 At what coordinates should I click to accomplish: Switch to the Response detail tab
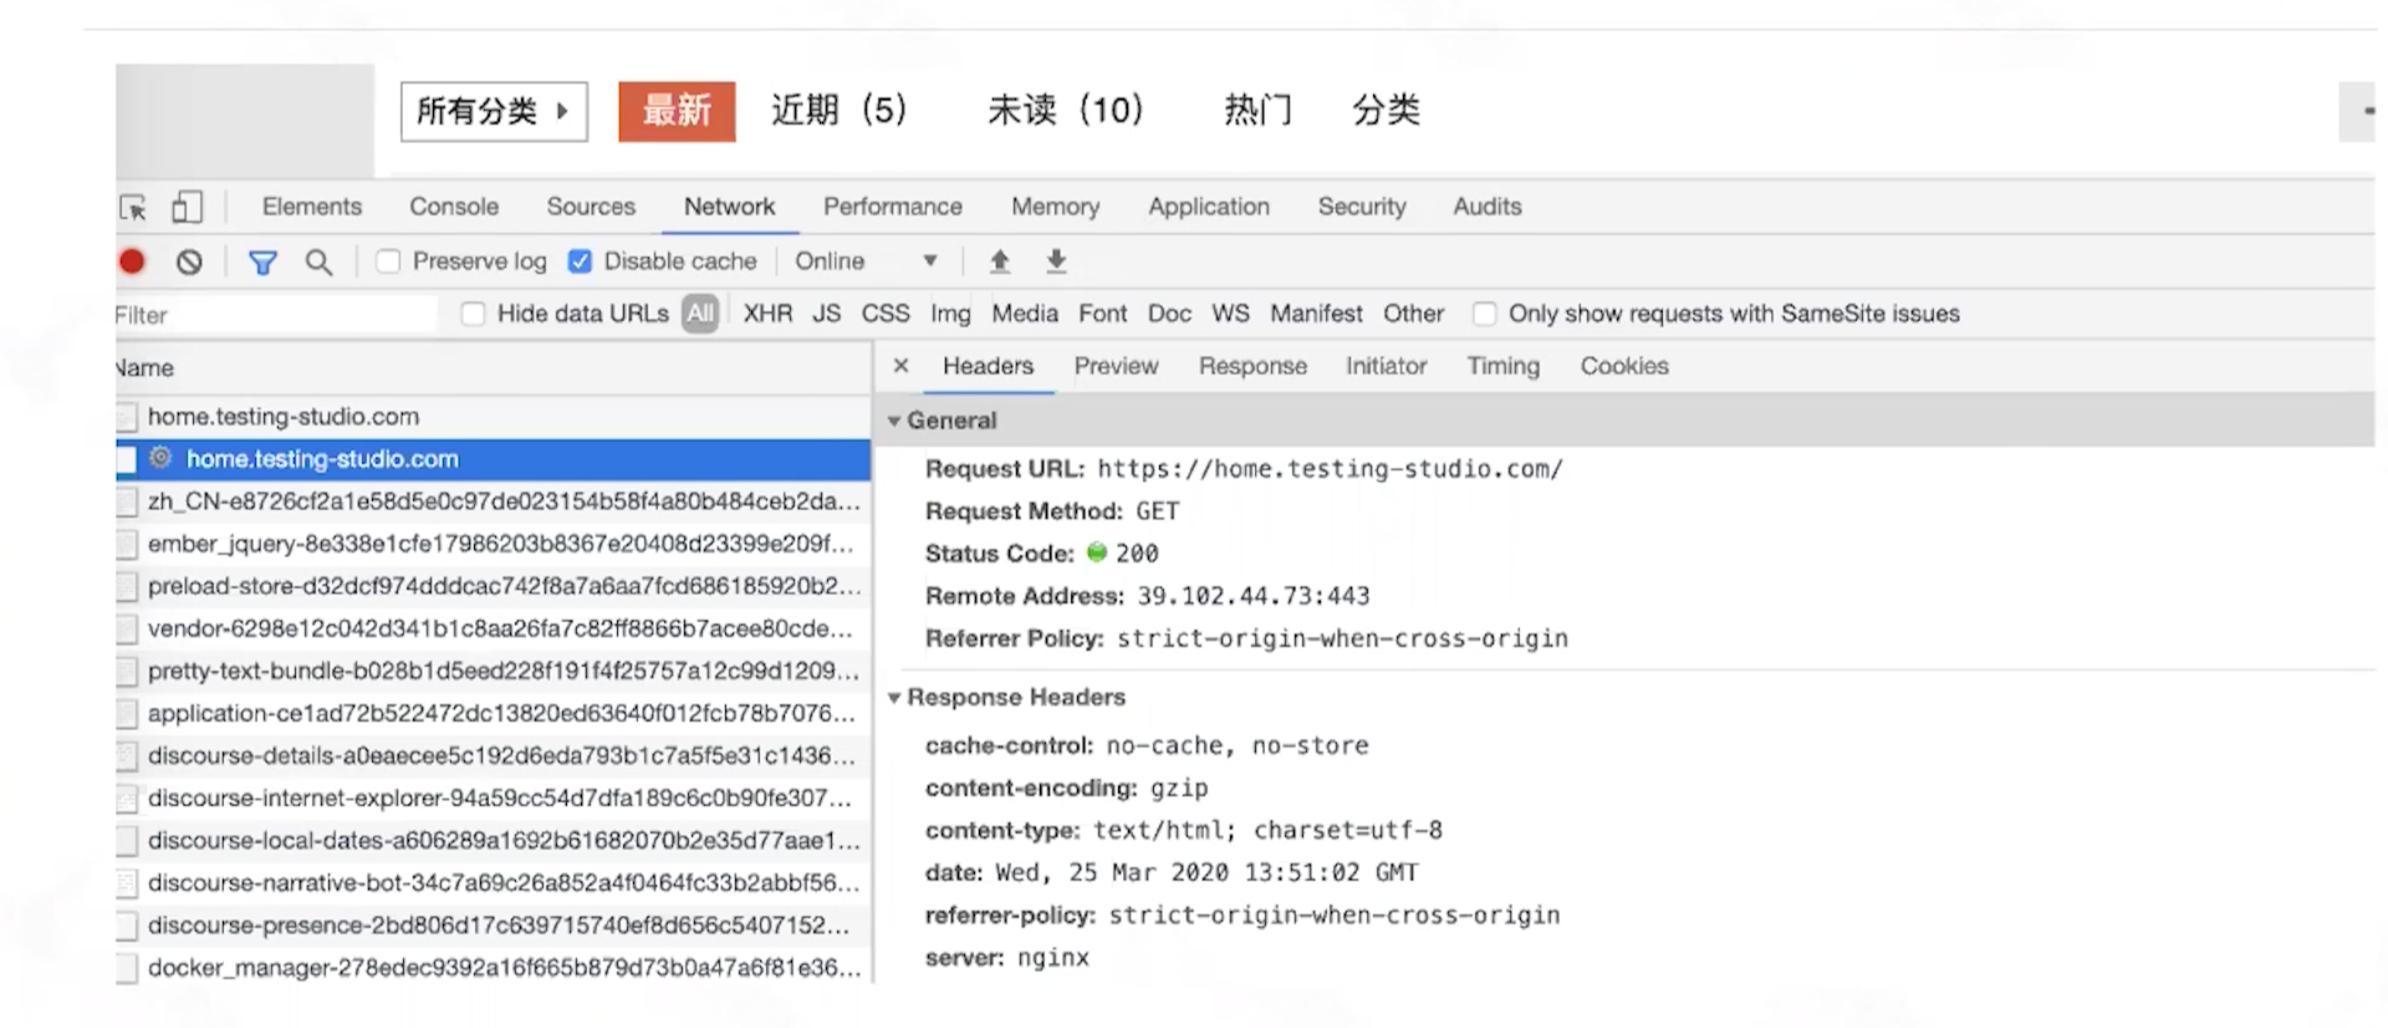[1253, 366]
